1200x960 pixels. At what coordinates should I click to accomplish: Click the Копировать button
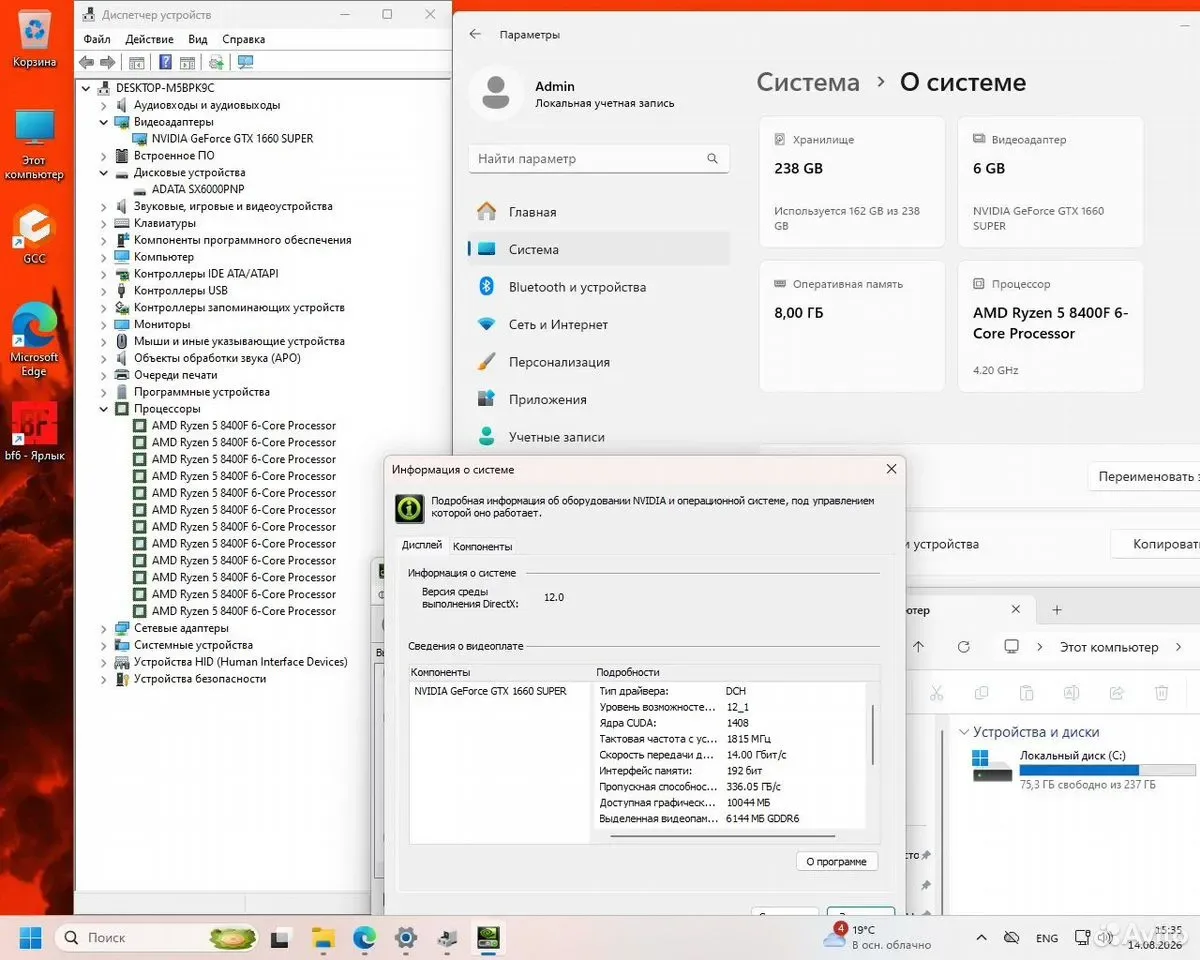click(x=1156, y=544)
